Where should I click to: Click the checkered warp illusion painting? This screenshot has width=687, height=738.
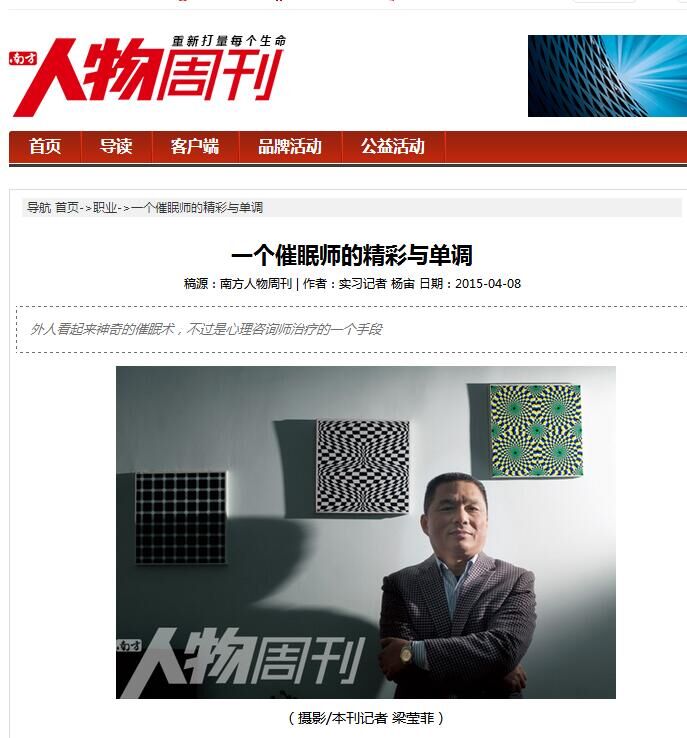[362, 466]
